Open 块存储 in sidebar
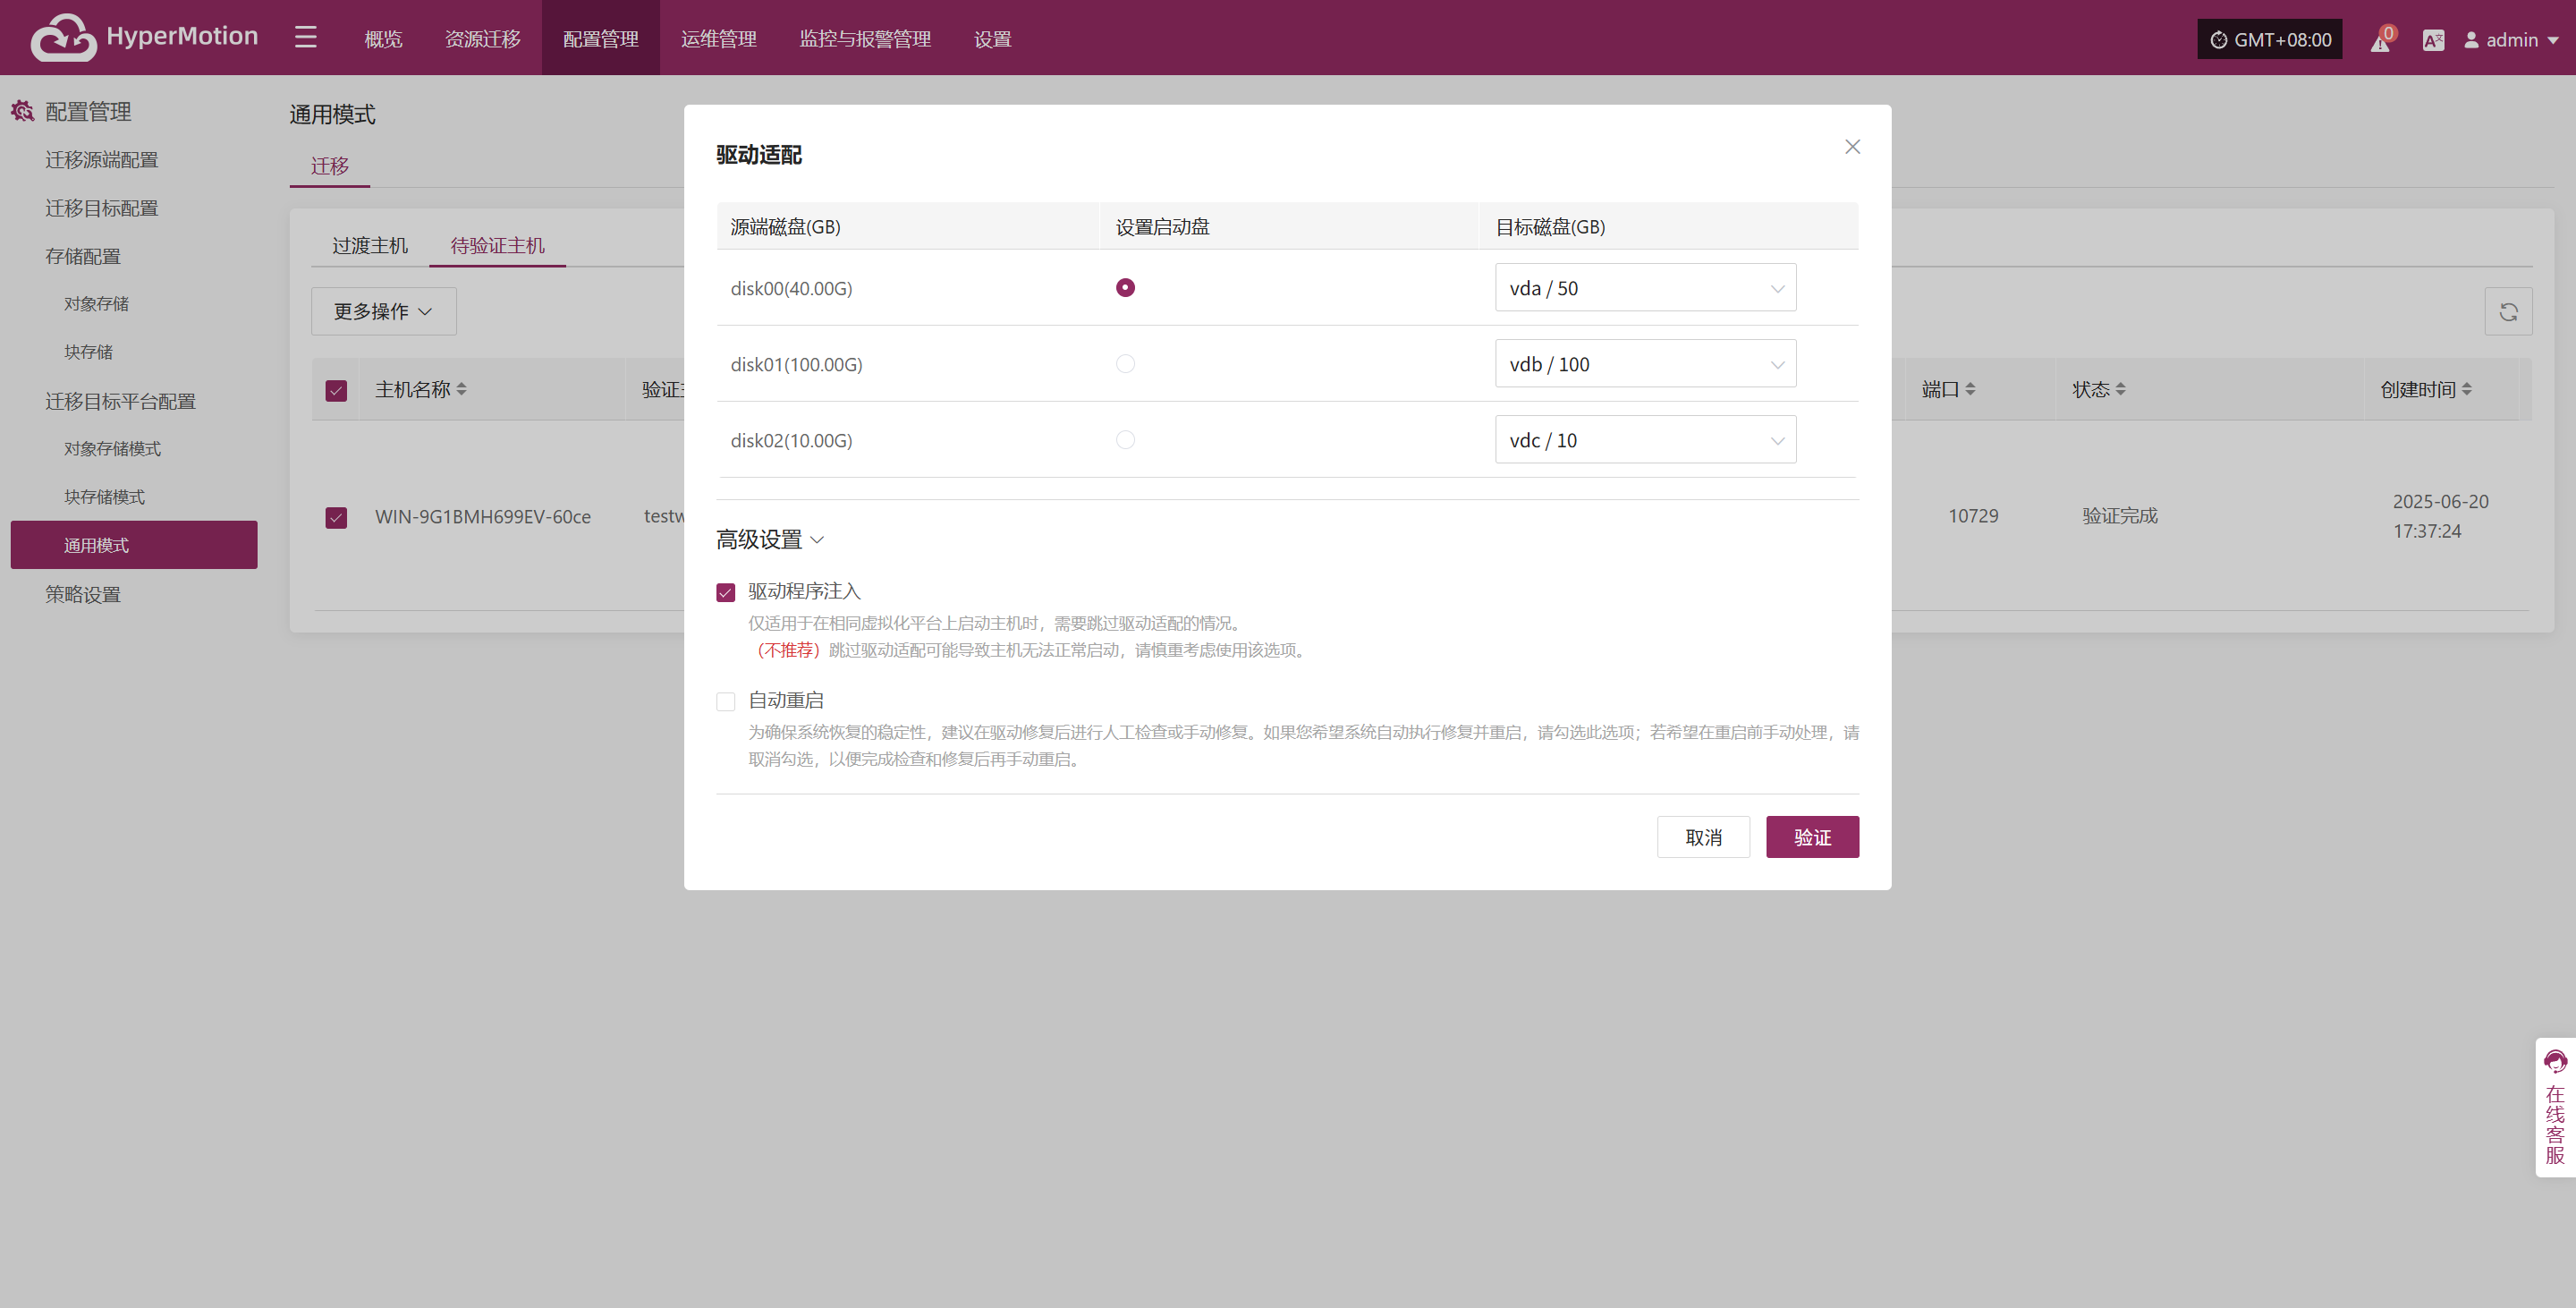Screen dimensions: 2576x1308 88,352
